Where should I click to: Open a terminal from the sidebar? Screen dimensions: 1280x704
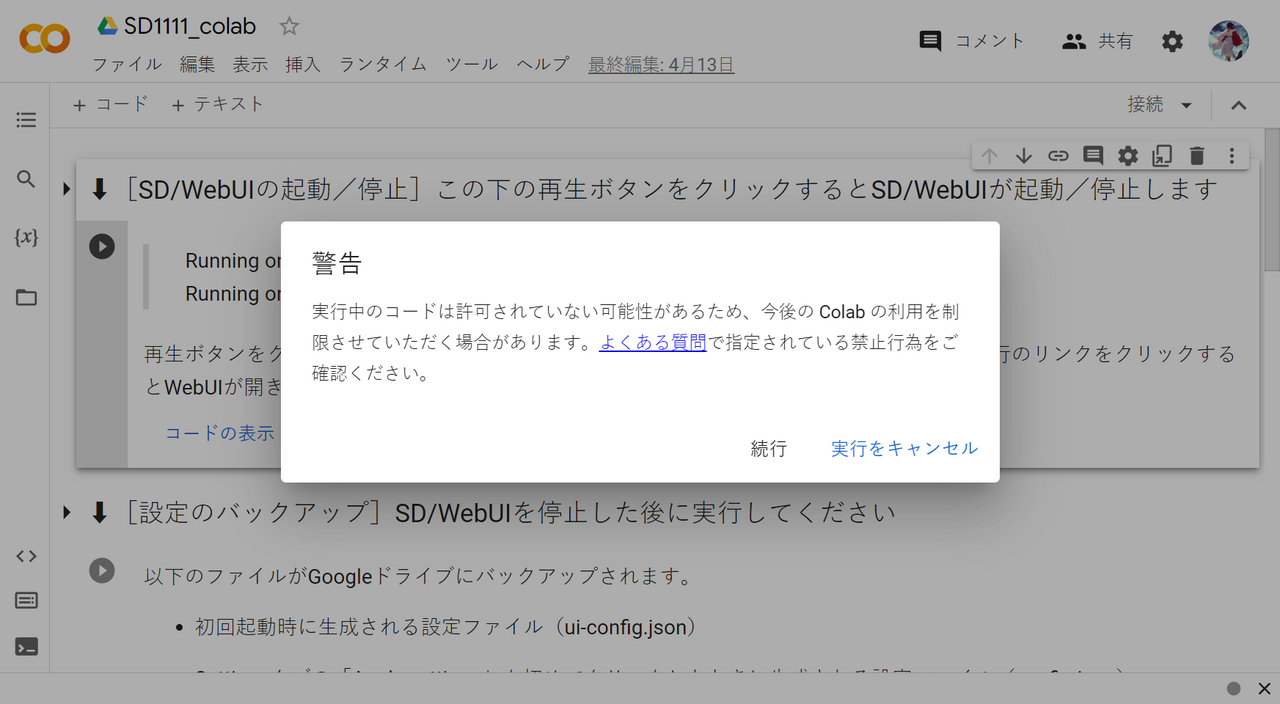26,646
